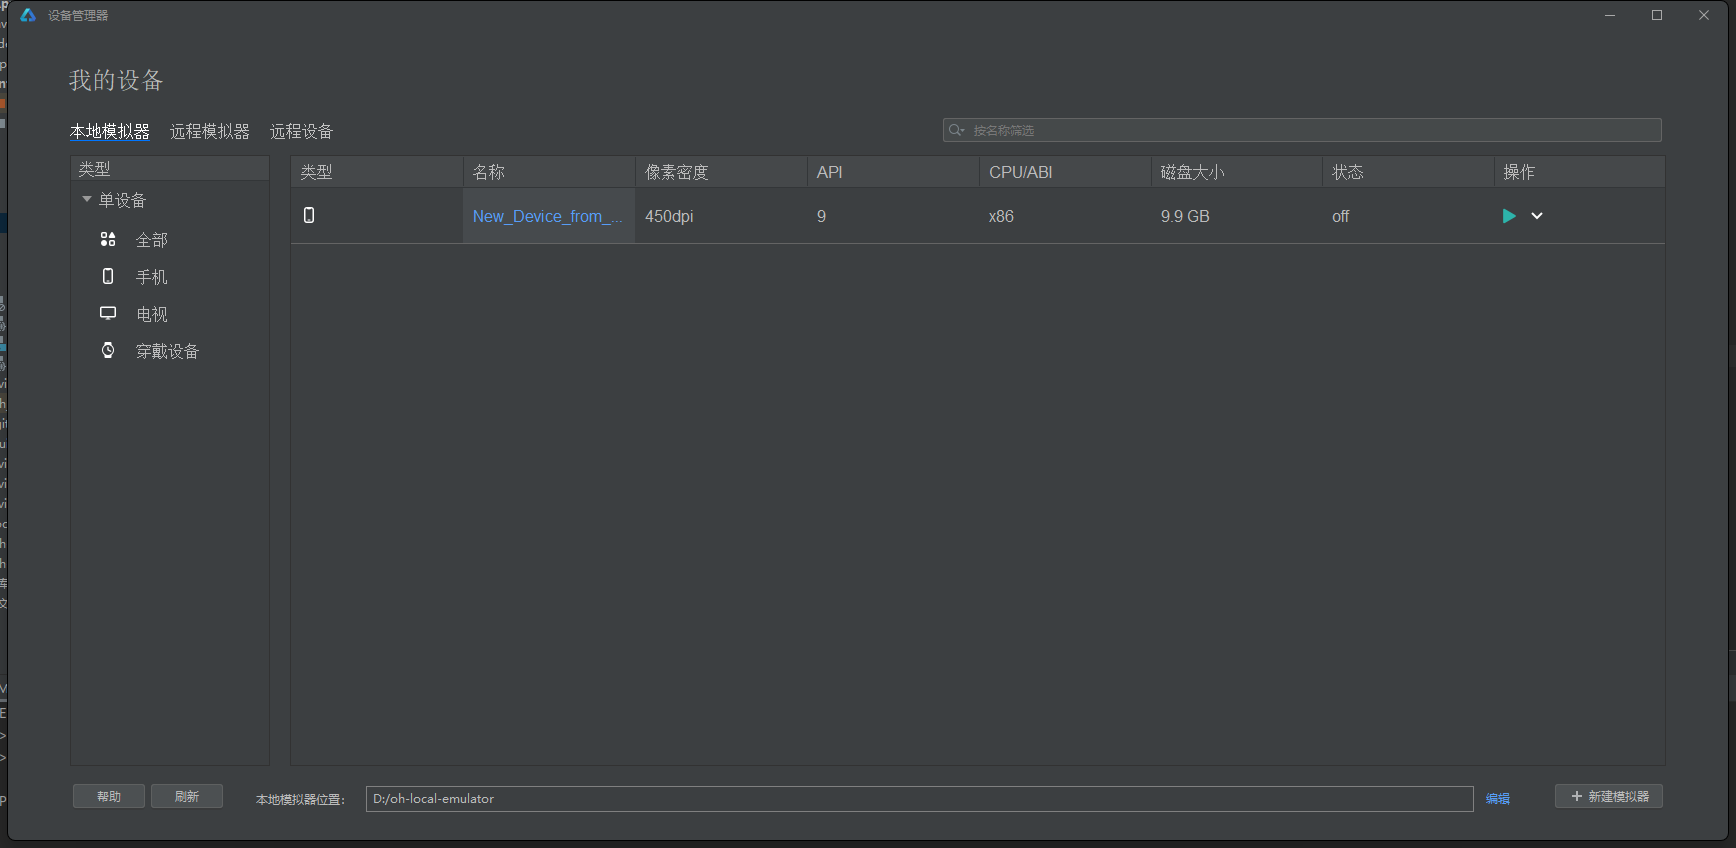Click the 新建模拟器 button
The height and width of the screenshot is (848, 1736).
pos(1608,796)
